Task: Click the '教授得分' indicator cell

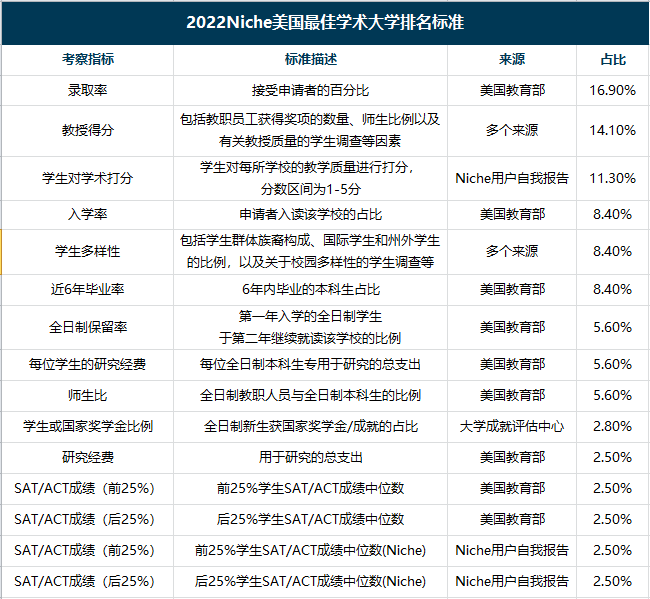Action: pyautogui.click(x=87, y=130)
